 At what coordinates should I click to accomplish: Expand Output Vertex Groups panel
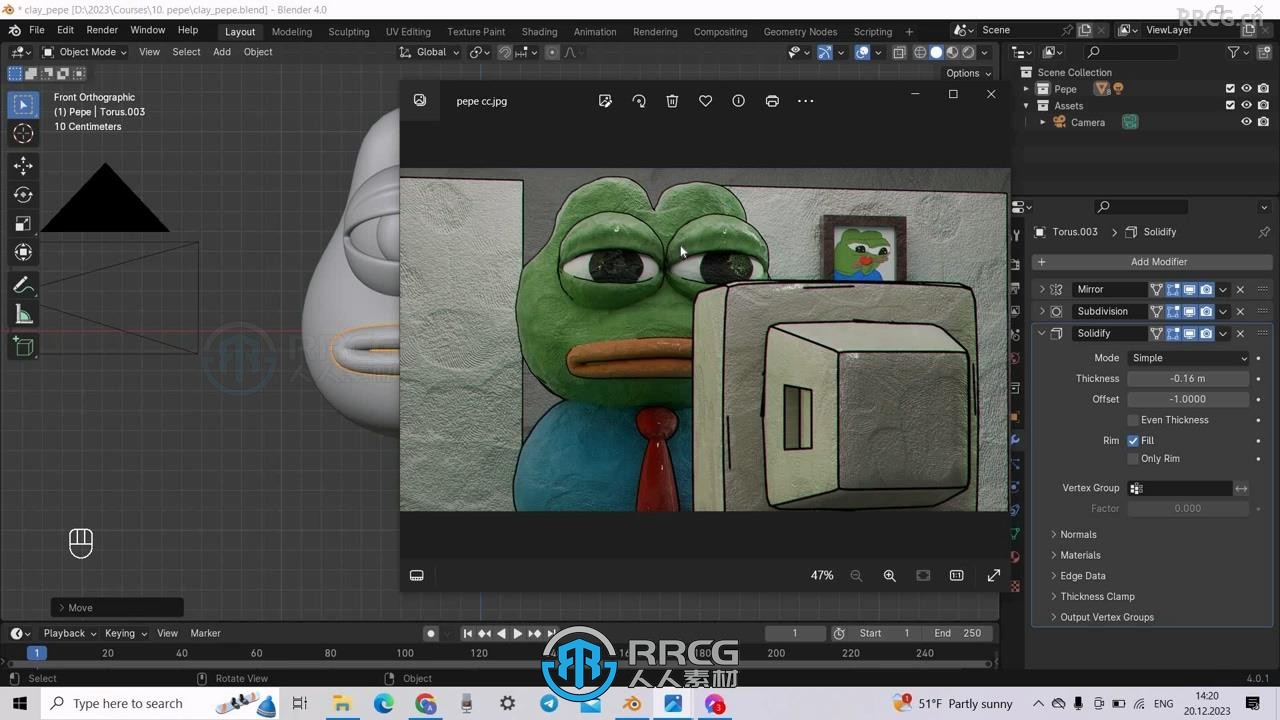pyautogui.click(x=1107, y=617)
